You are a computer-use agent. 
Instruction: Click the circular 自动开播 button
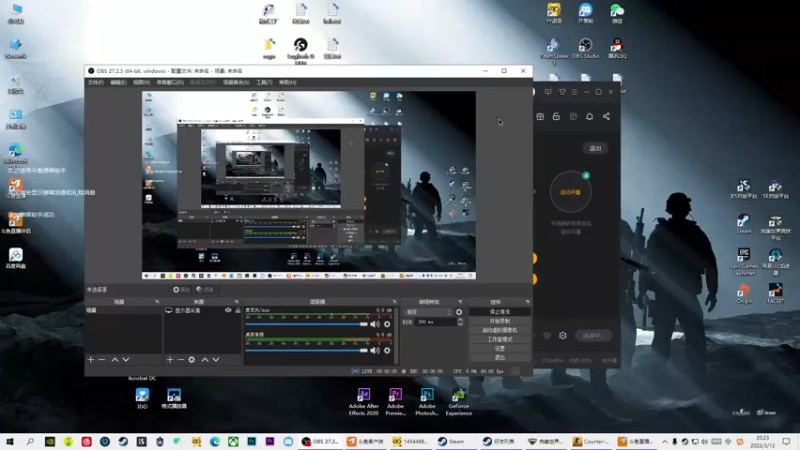570,192
